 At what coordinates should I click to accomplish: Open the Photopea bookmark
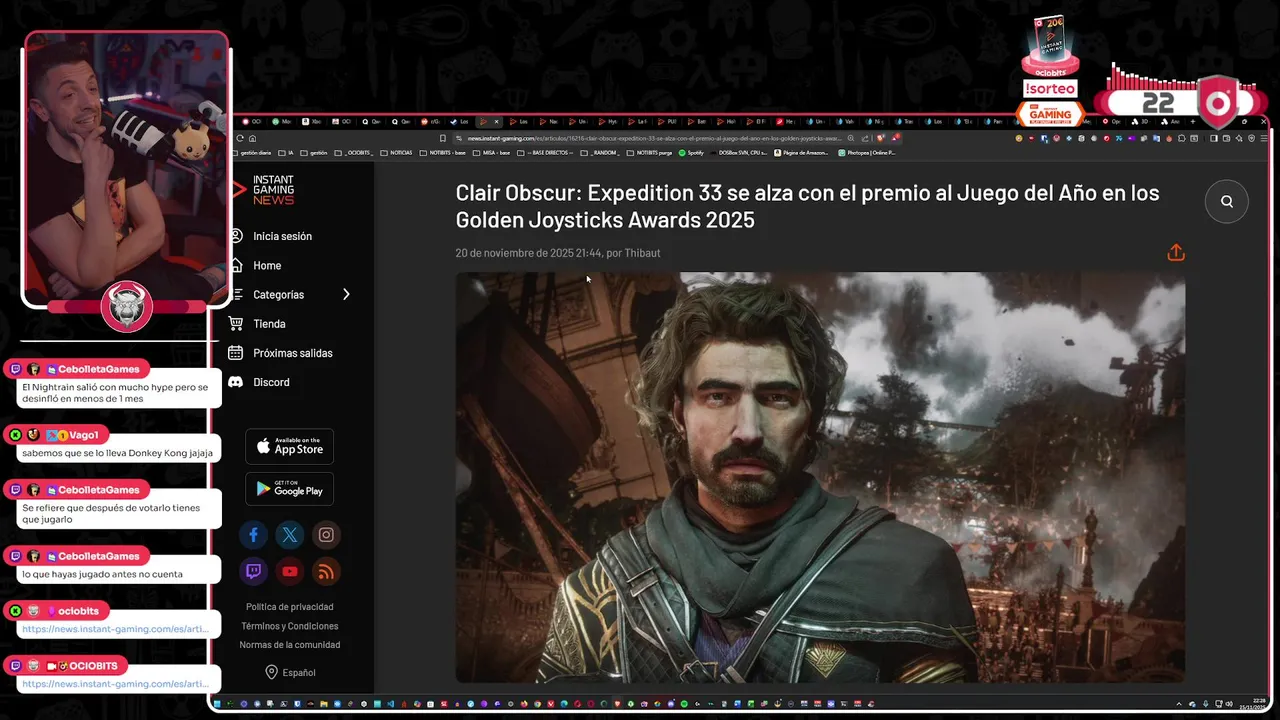coord(867,153)
